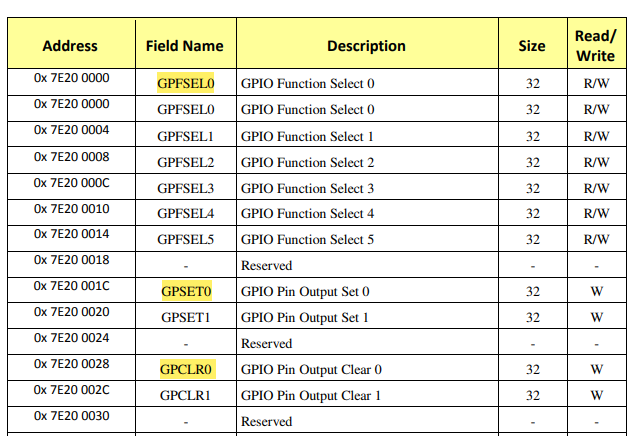Select the GPIO Pin Output Set 0 description
The image size is (642, 436).
[305, 291]
